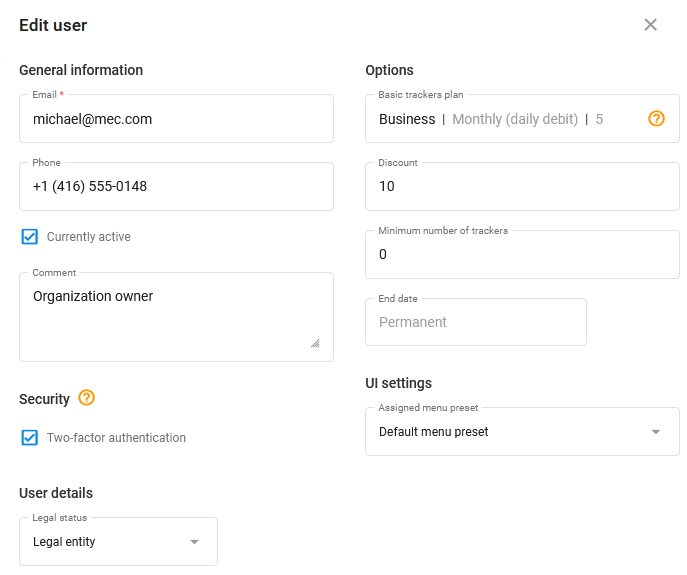Viewport: 687px width, 575px height.
Task: Open the End date field
Action: [476, 322]
